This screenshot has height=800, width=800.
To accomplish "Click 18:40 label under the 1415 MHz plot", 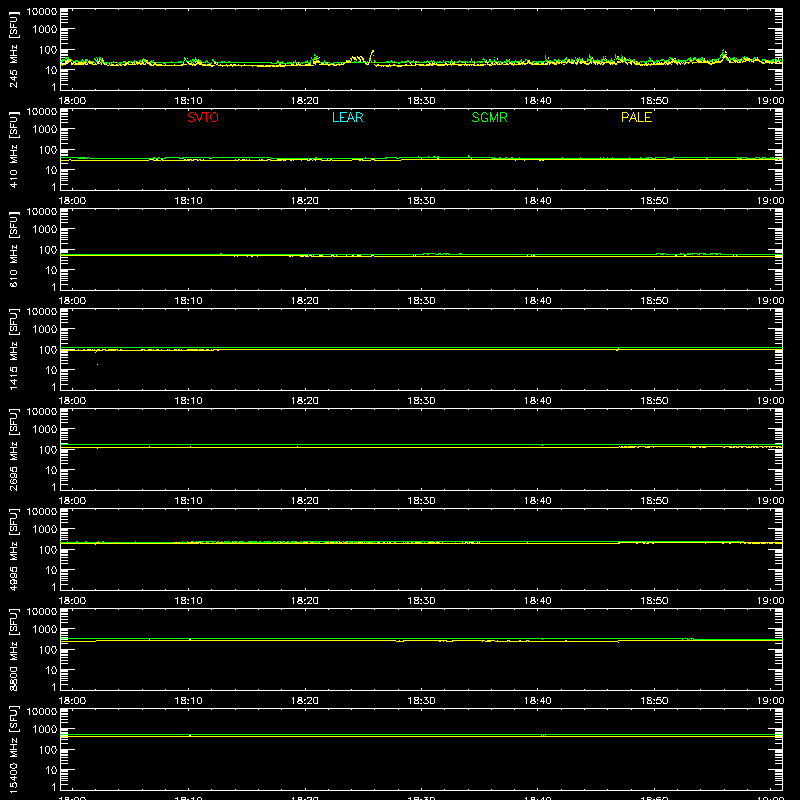I will click(537, 401).
